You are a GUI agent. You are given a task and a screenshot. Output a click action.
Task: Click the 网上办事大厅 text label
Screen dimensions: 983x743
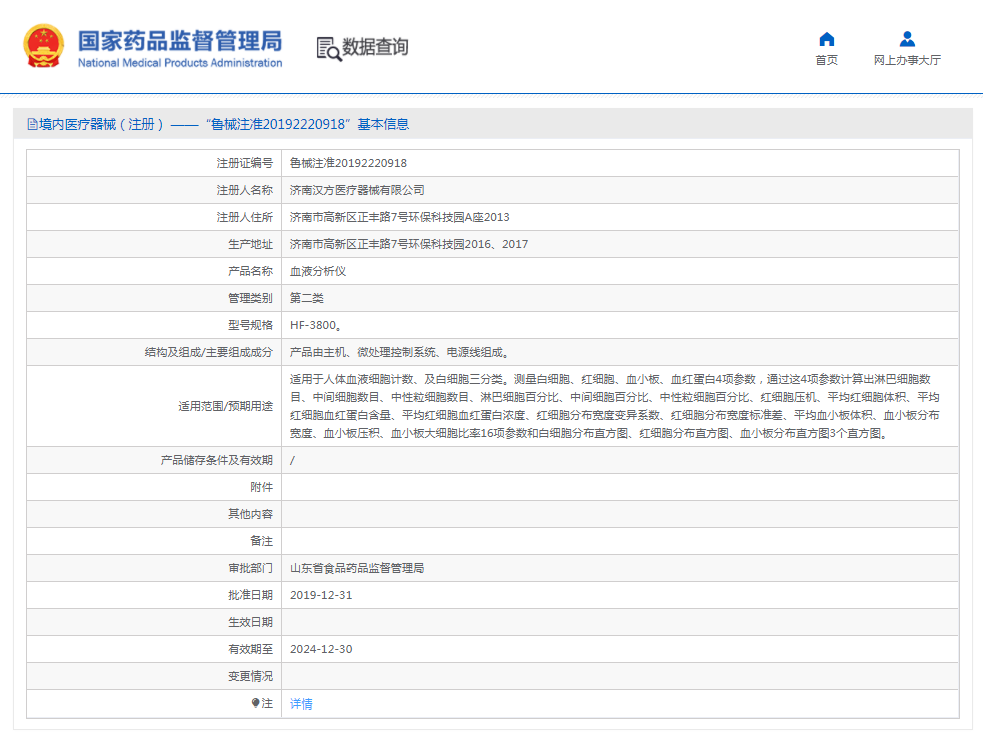906,60
